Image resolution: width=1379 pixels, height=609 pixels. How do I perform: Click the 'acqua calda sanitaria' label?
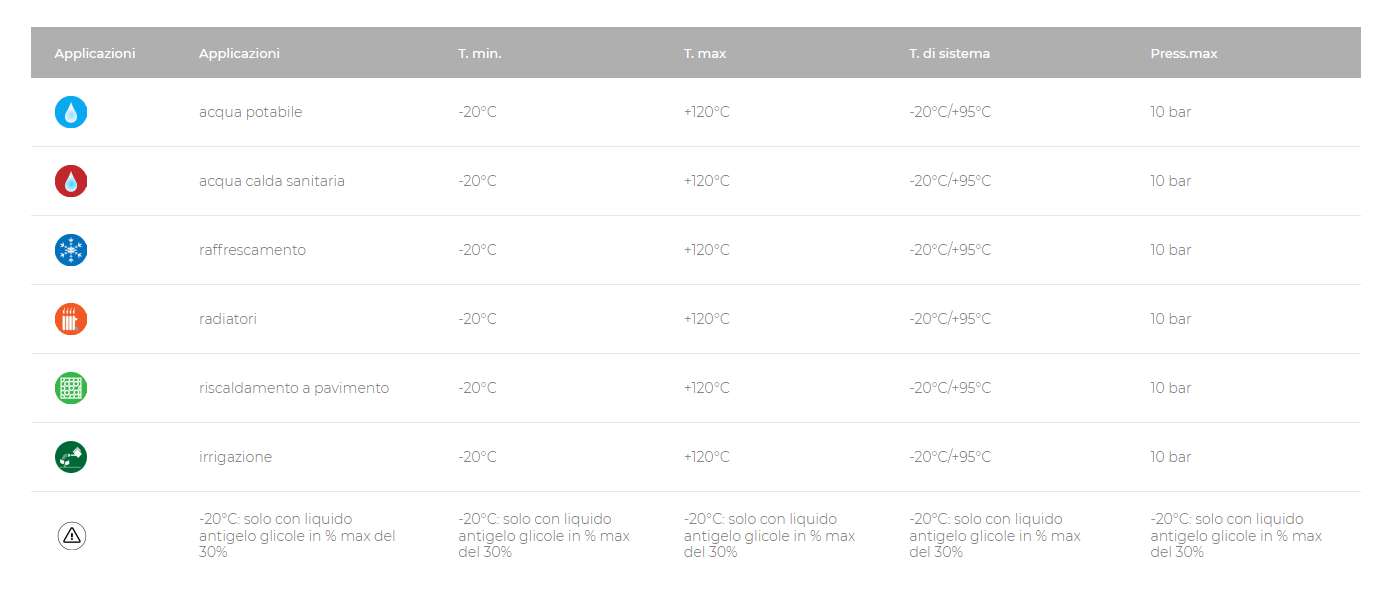(272, 181)
